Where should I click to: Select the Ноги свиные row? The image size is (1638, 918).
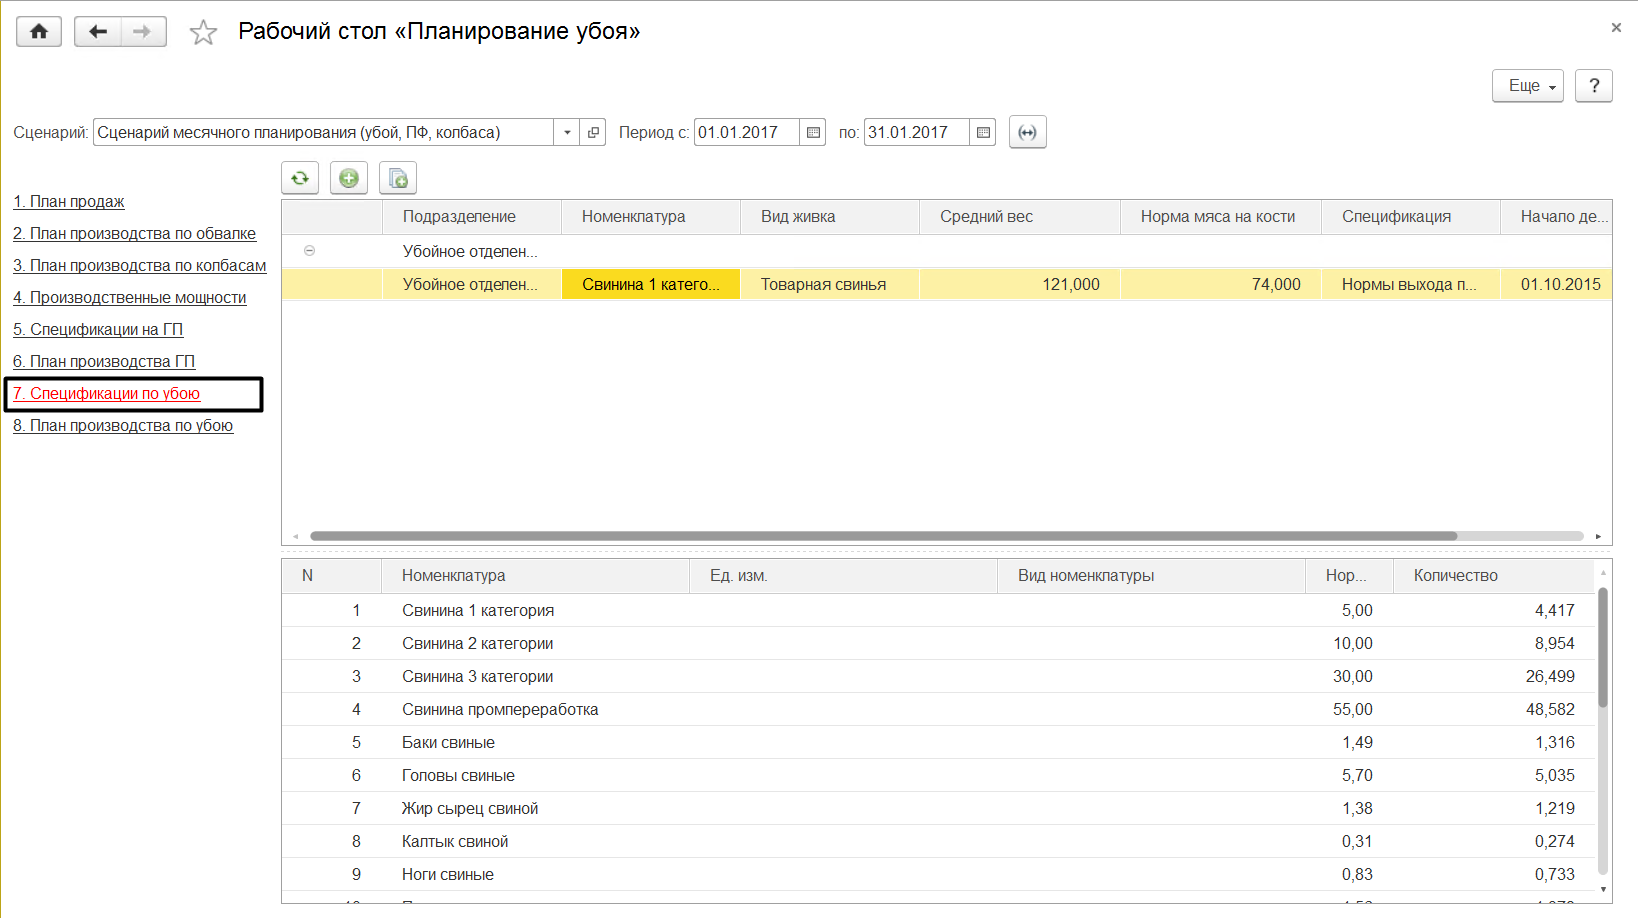938,874
